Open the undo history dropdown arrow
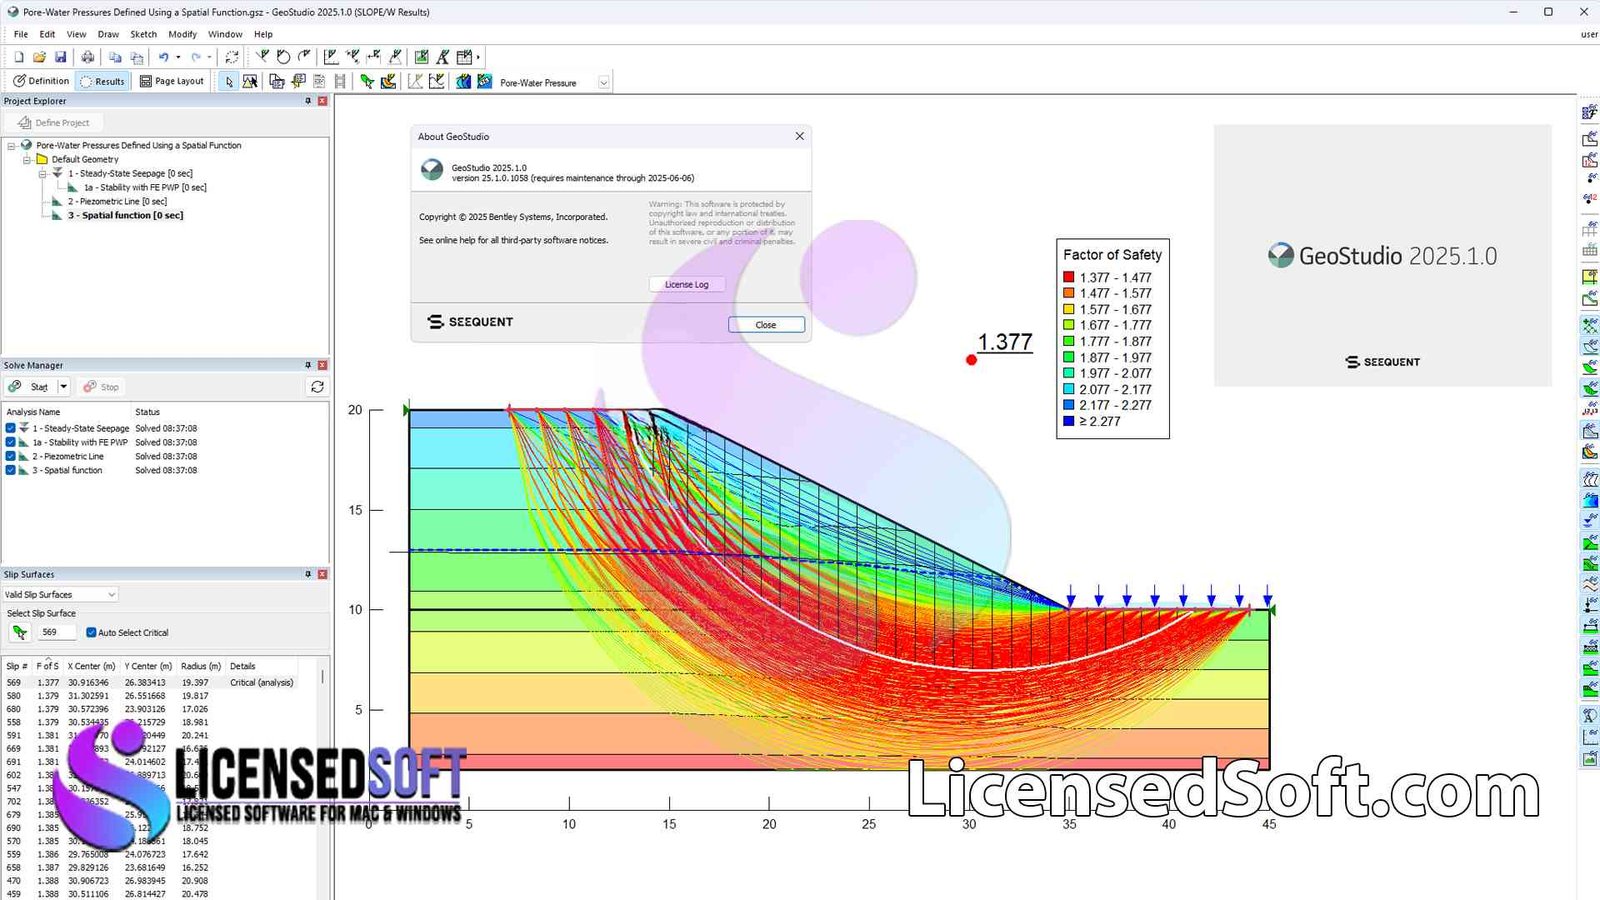 click(178, 57)
